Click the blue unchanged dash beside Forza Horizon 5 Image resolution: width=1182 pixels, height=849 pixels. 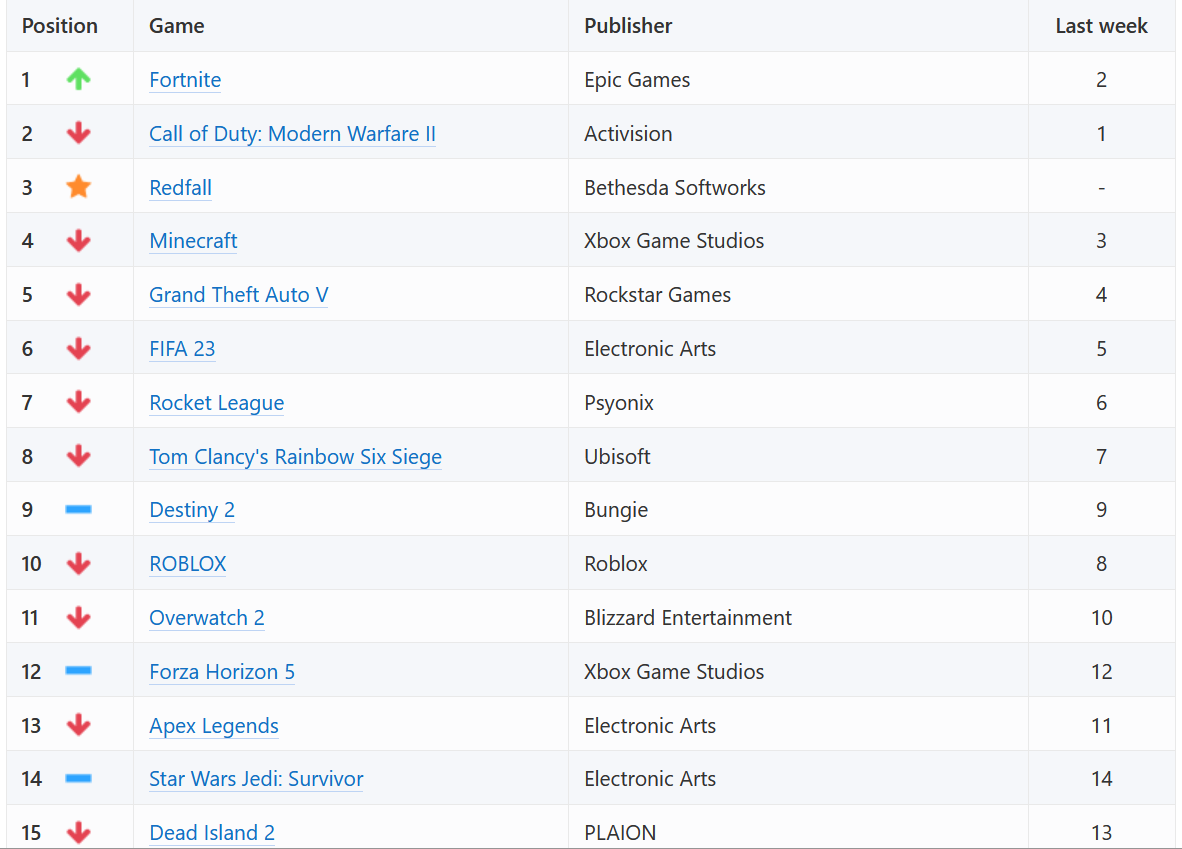(78, 671)
